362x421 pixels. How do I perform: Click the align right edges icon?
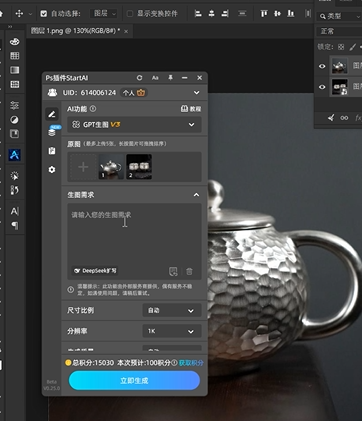click(225, 13)
